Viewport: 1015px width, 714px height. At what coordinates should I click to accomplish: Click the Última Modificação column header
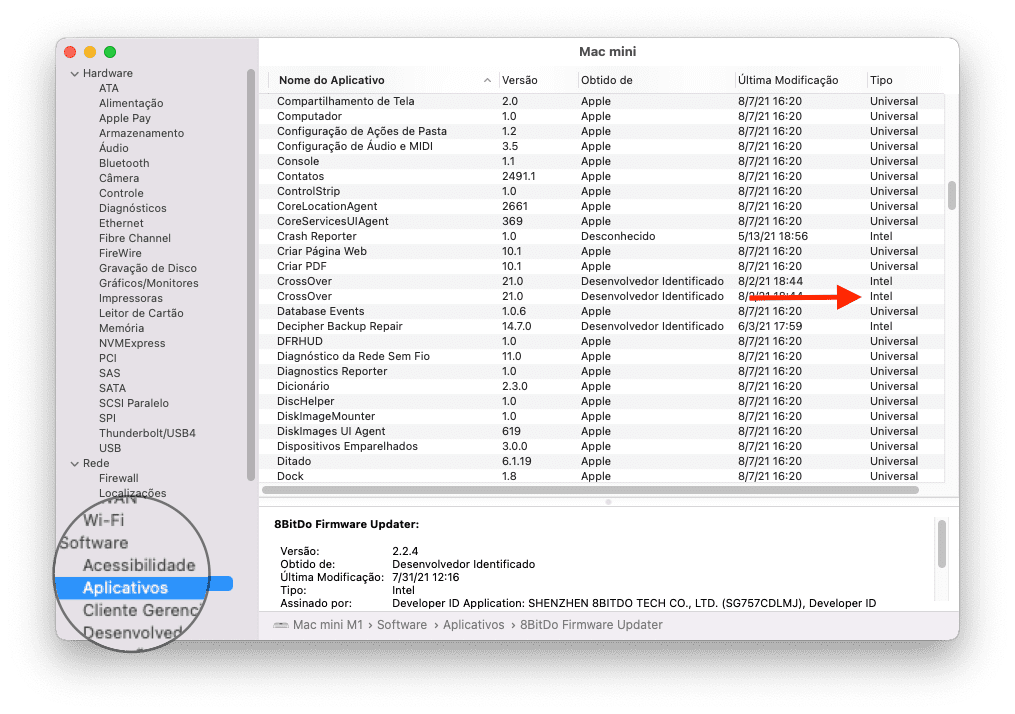click(788, 80)
